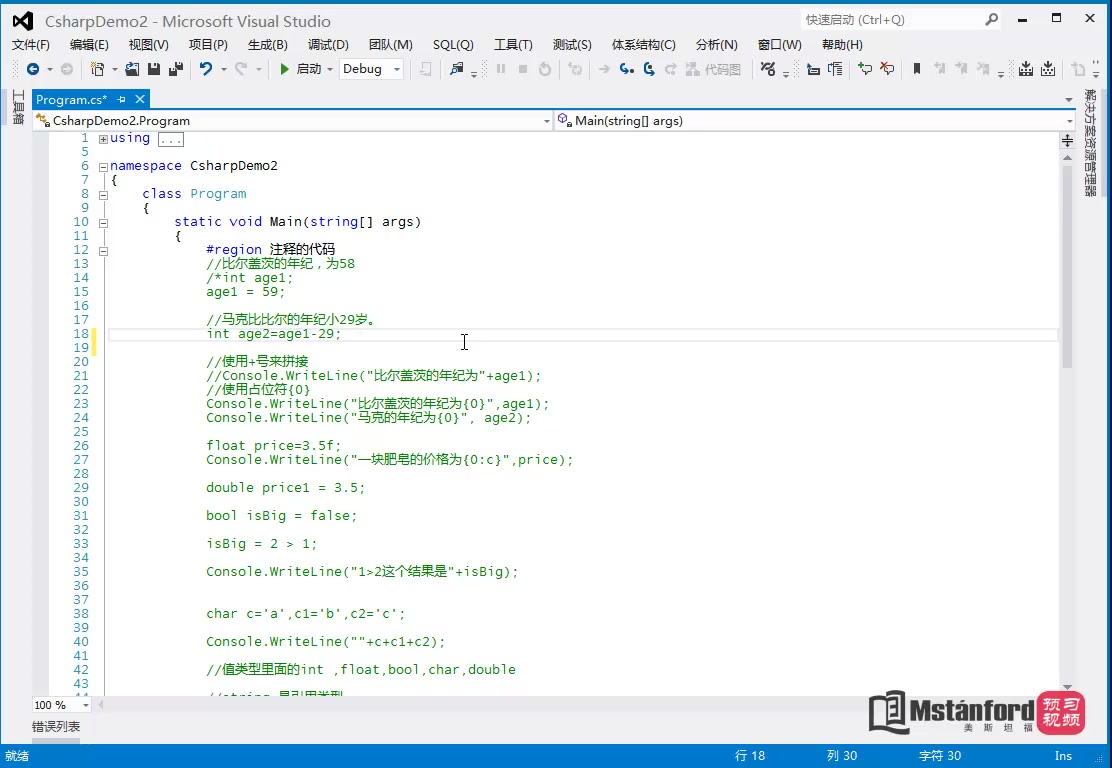Click the 启动 start button label
This screenshot has width=1112, height=768.
308,69
